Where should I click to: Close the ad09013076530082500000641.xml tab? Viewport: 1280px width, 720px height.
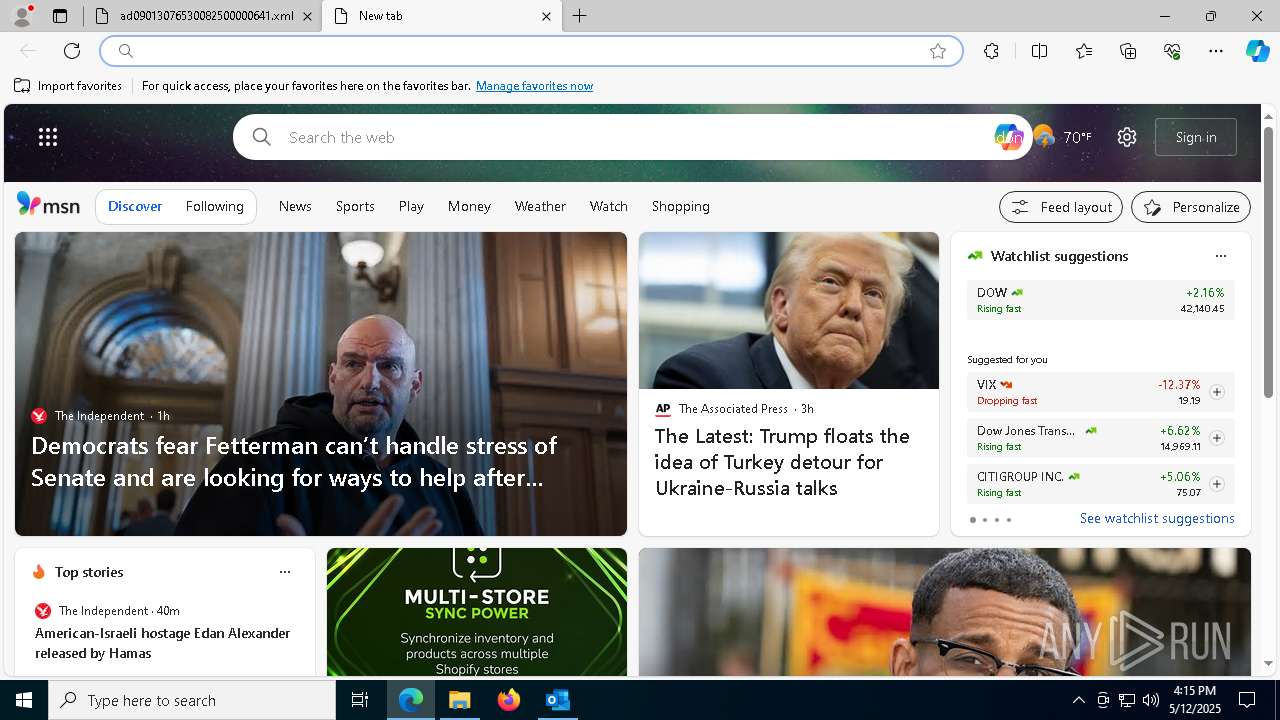click(x=307, y=16)
